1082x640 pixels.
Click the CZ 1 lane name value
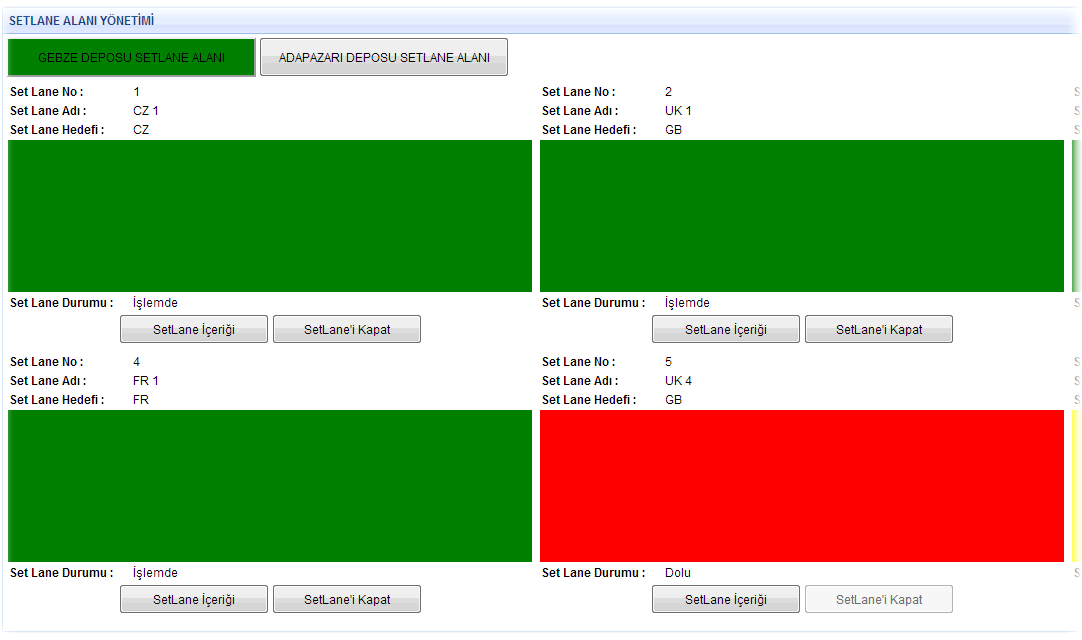pyautogui.click(x=146, y=111)
